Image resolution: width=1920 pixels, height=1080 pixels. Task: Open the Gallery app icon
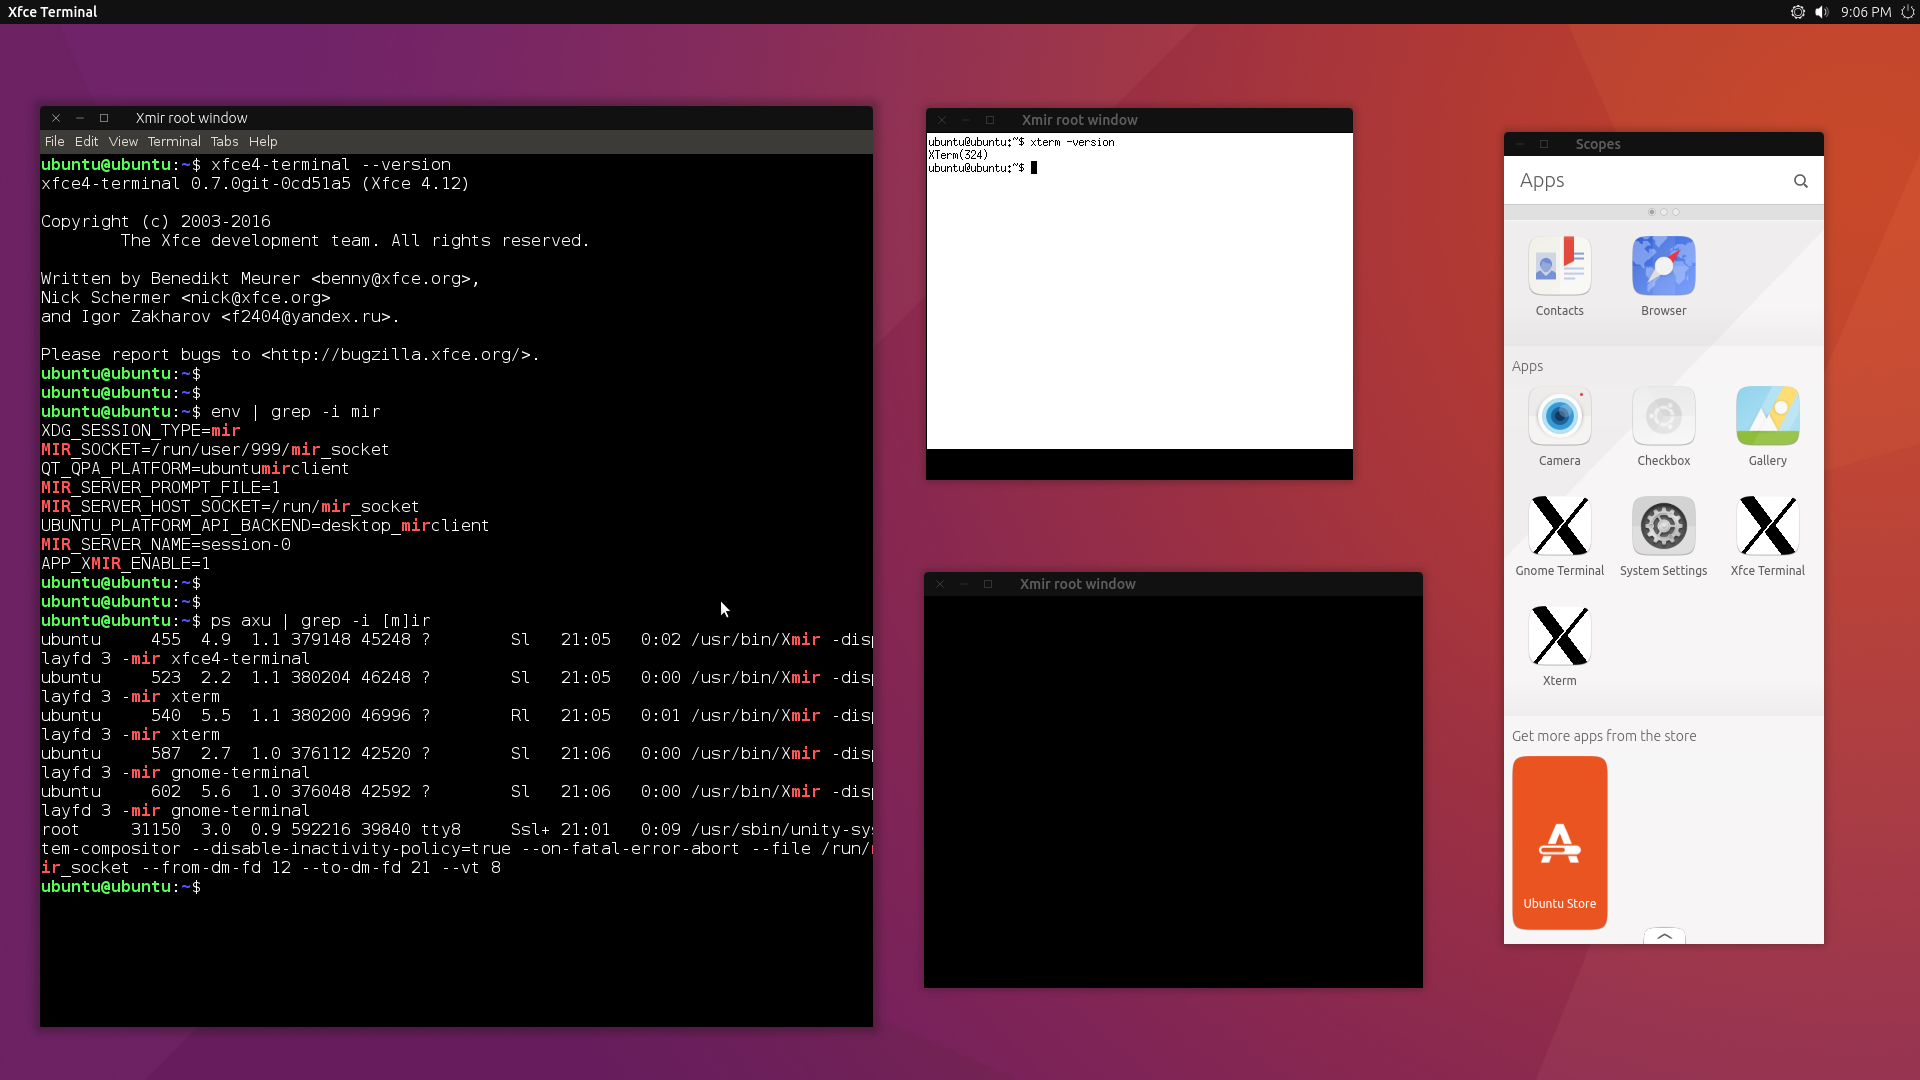1767,416
